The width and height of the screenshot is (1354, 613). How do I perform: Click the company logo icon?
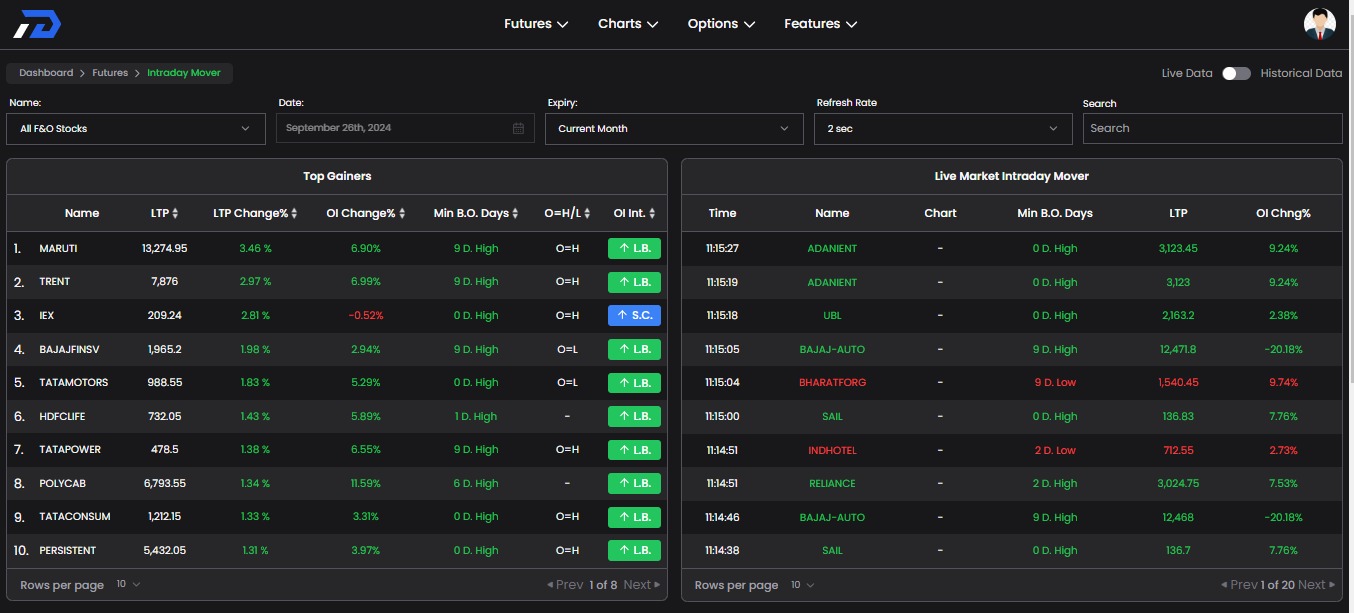(37, 24)
